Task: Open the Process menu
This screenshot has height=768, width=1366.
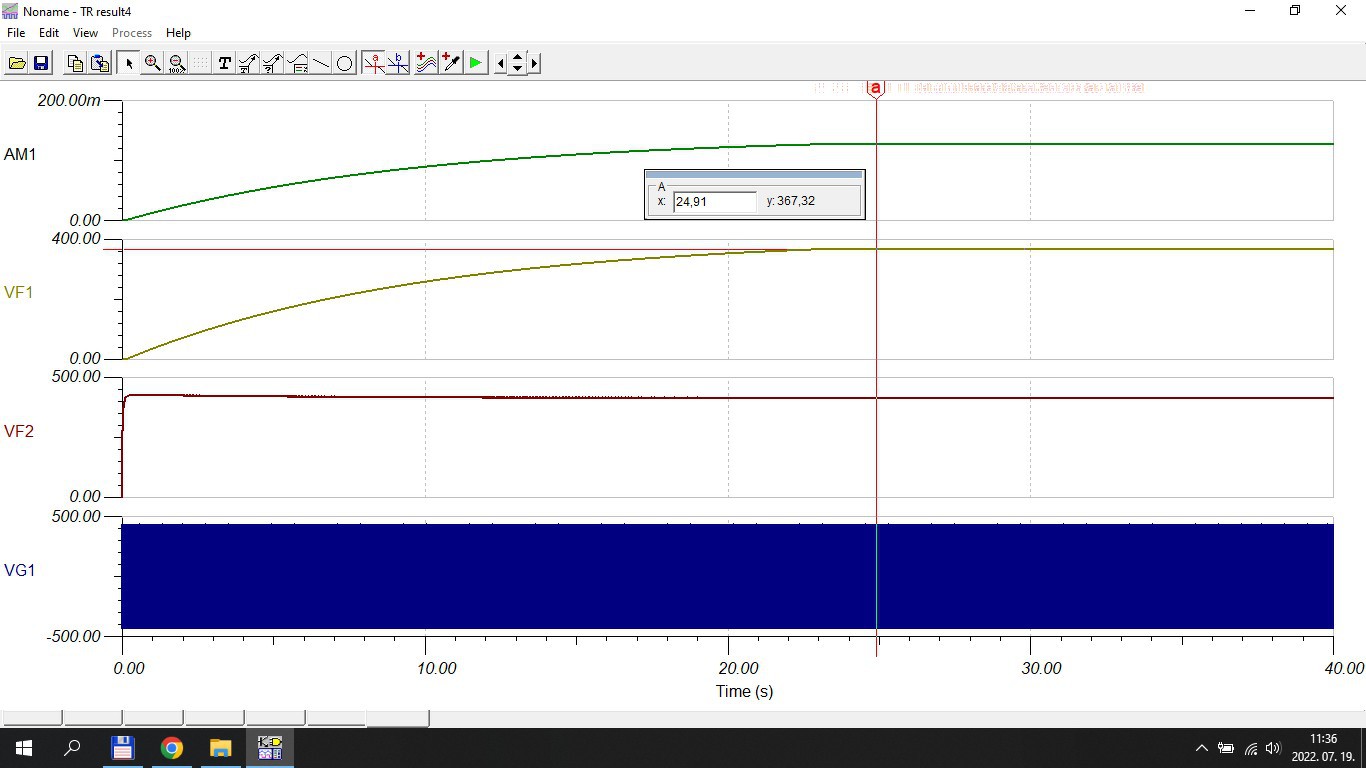Action: (132, 33)
